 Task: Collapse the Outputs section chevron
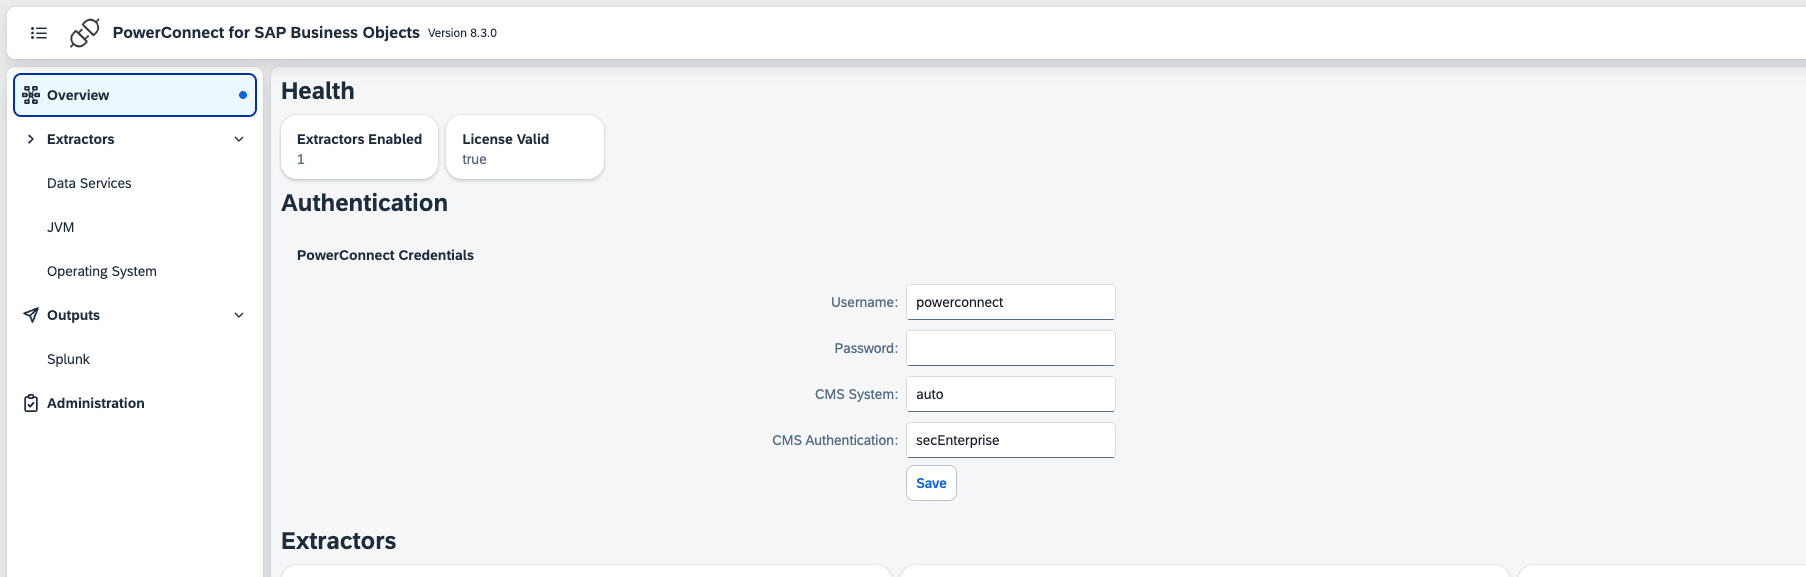pos(239,315)
